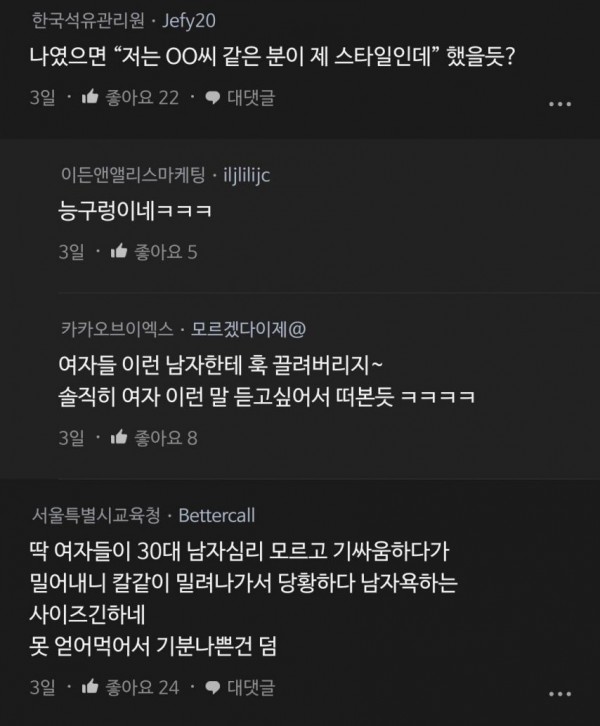
Task: Open the Bettercall user profile
Action: [217, 515]
